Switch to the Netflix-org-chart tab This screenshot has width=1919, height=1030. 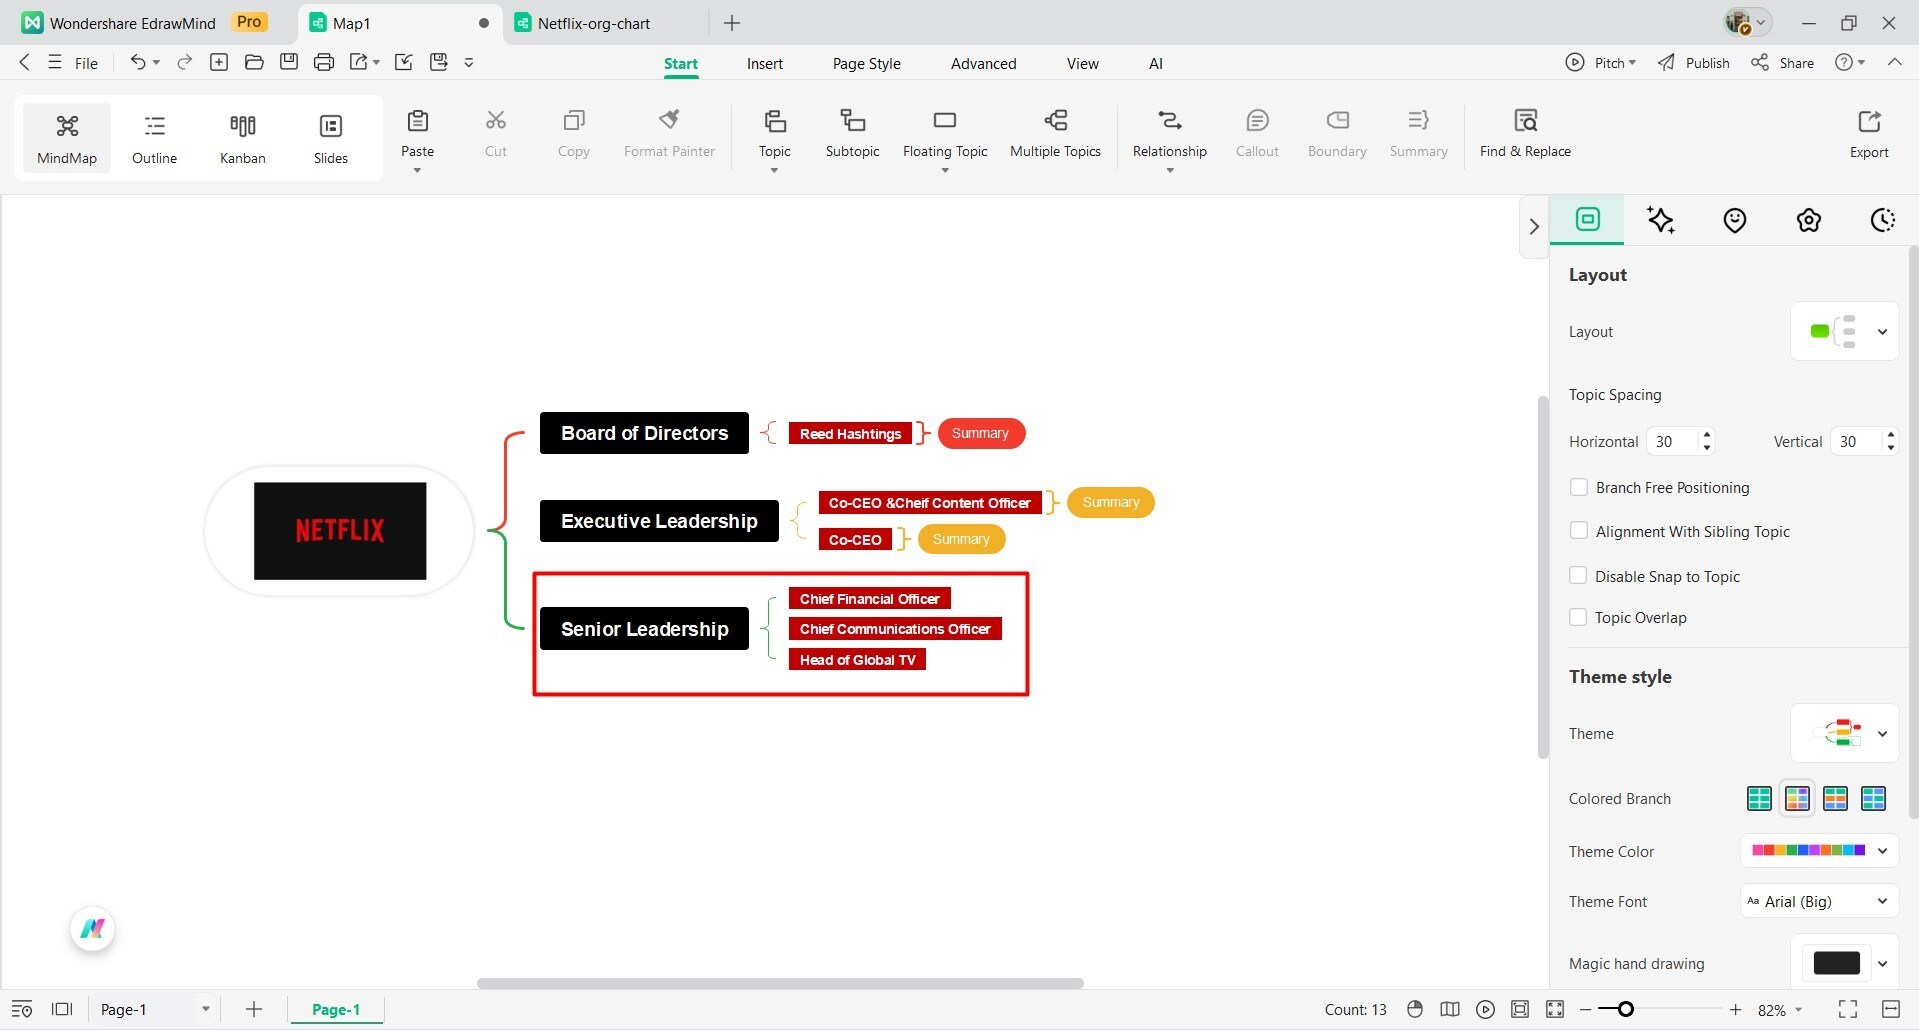pyautogui.click(x=593, y=22)
